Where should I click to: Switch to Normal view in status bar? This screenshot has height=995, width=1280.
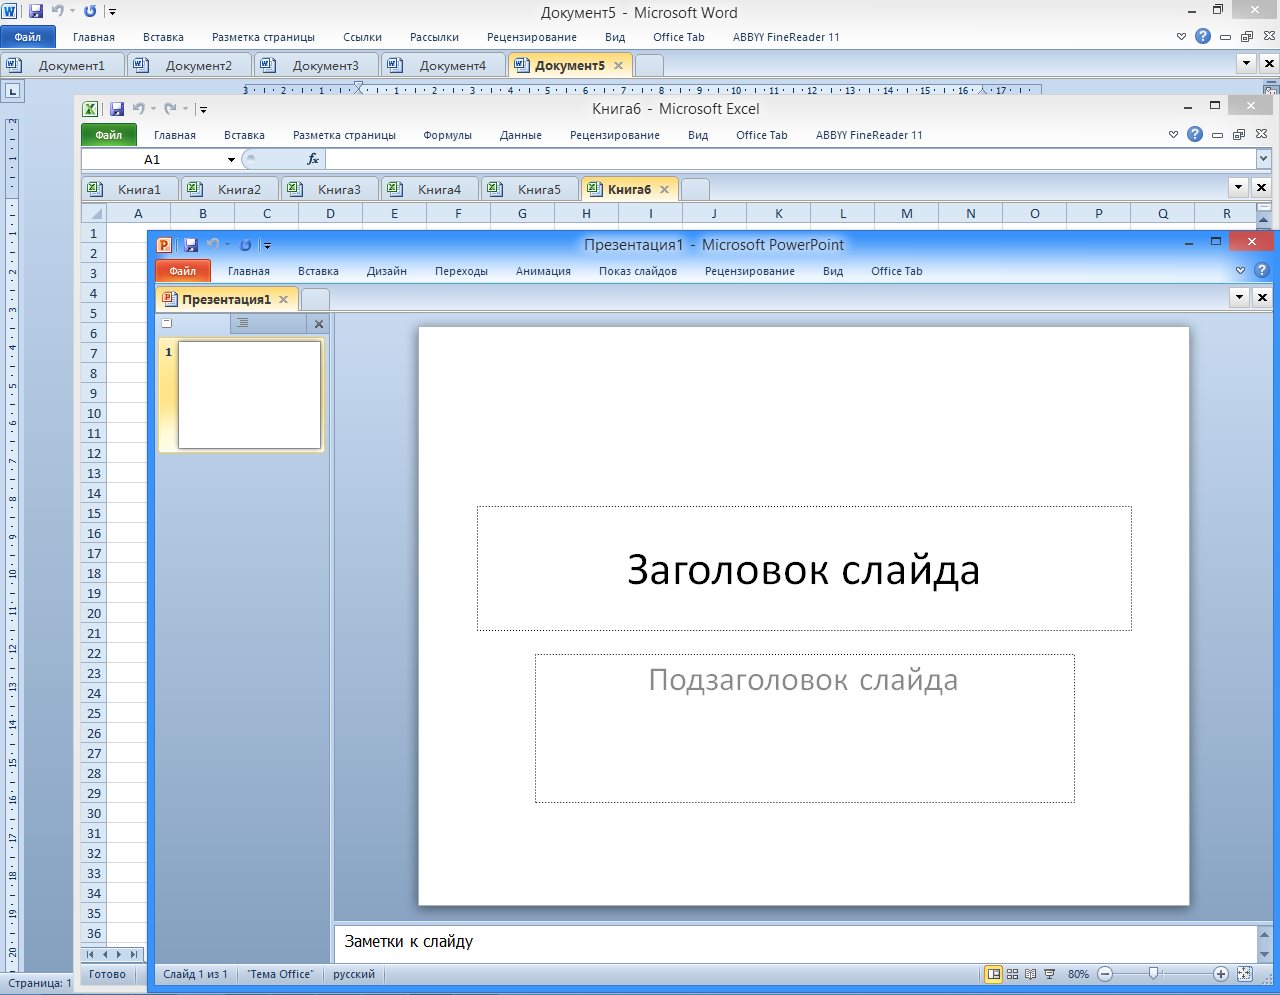pyautogui.click(x=994, y=974)
